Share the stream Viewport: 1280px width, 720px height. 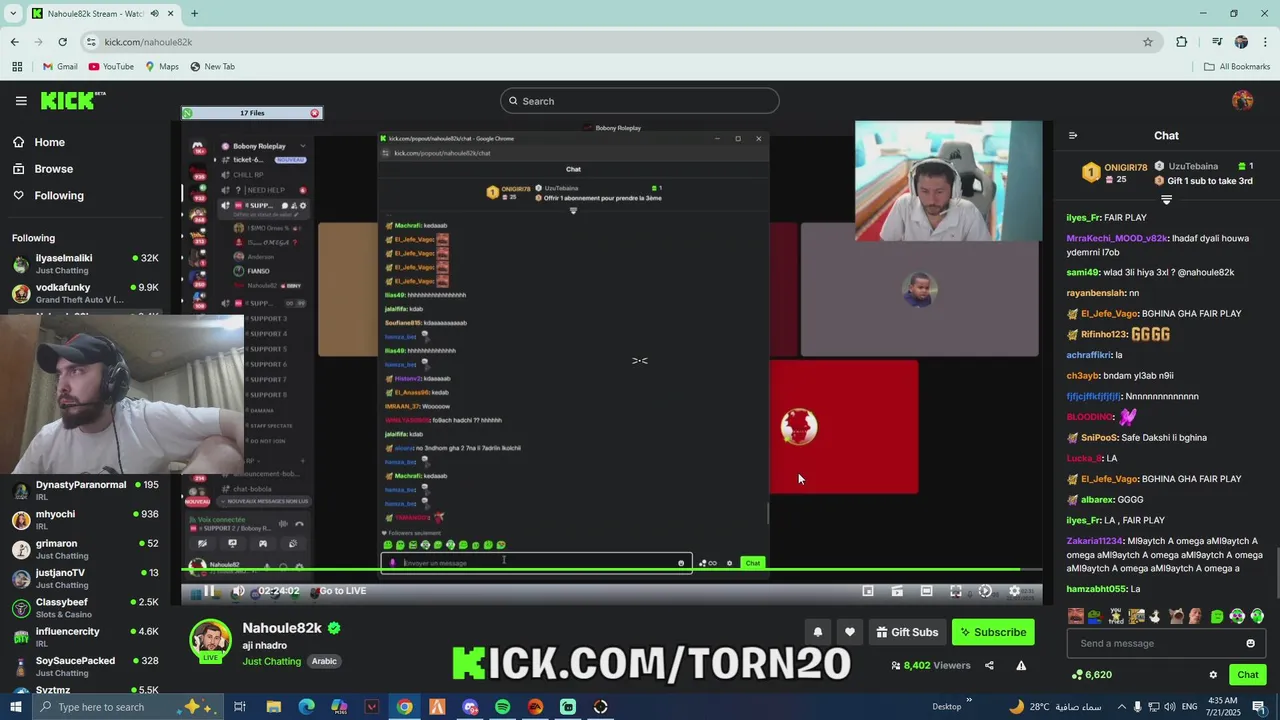coord(989,666)
